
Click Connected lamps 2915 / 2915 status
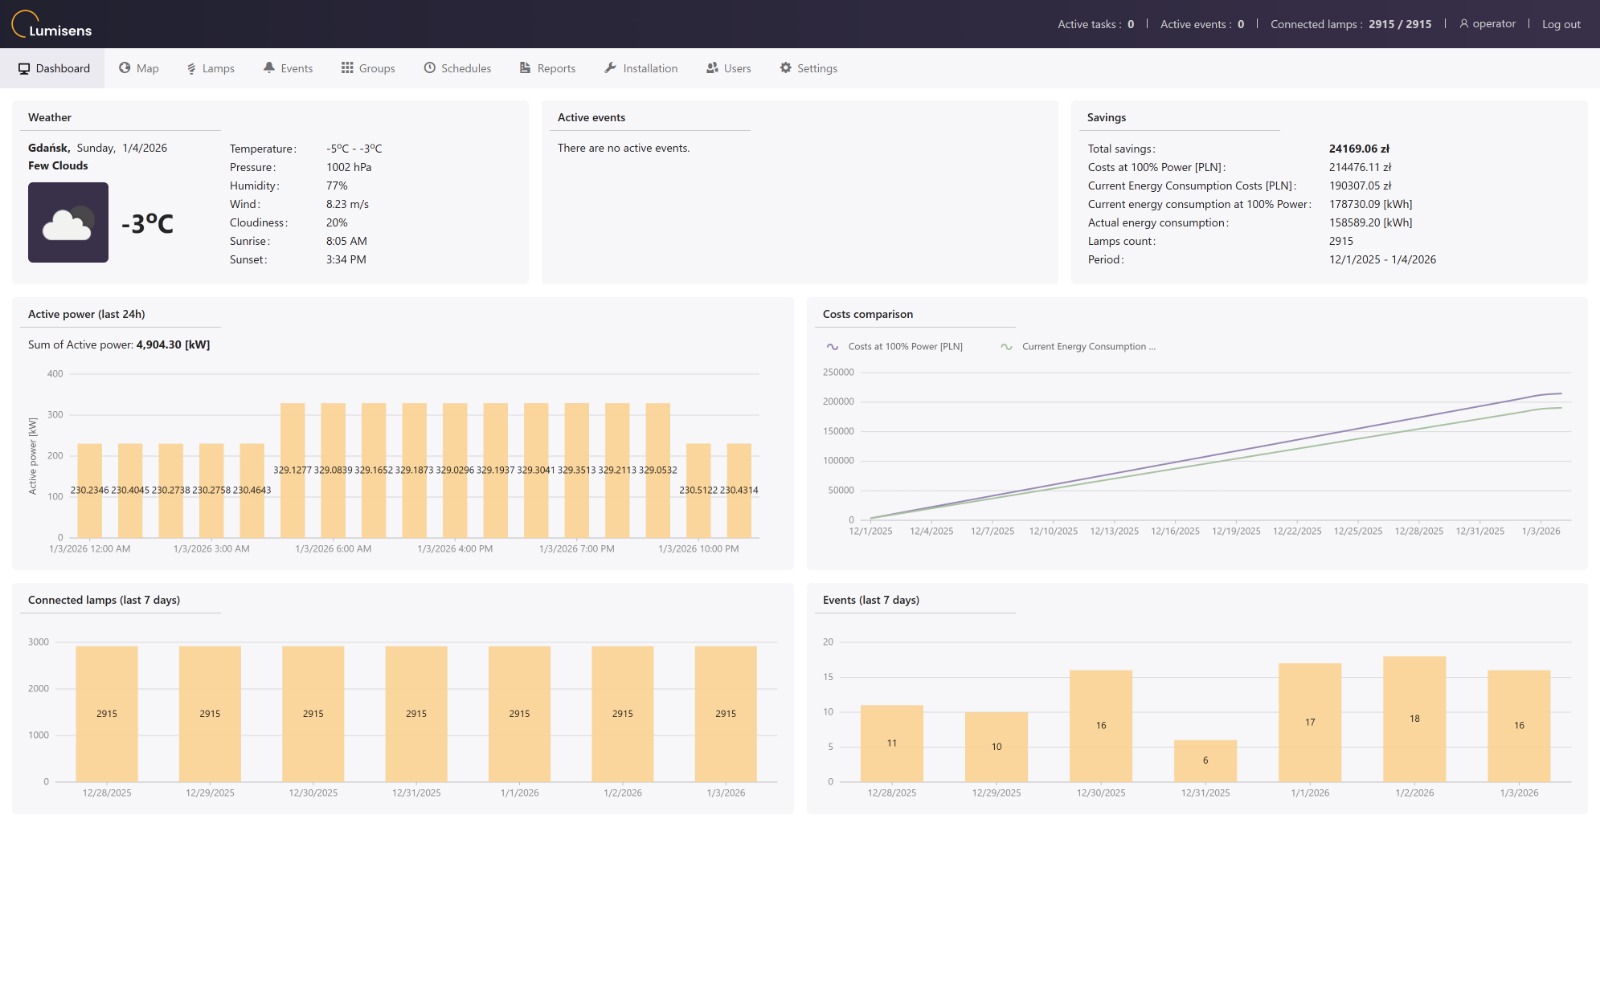tap(1351, 24)
